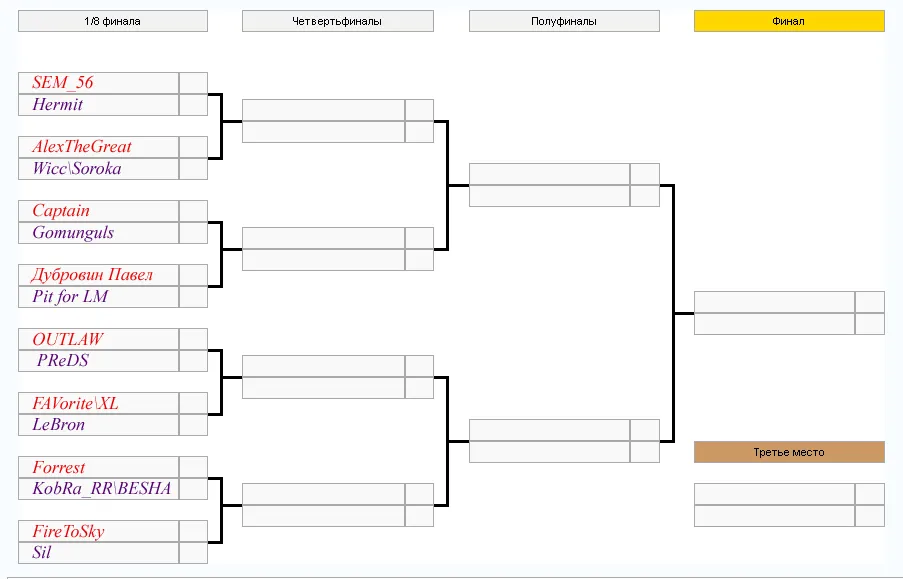Screen dimensions: 903x579
Task: Open AlexTheGreat in the bracket
Action: pyautogui.click(x=82, y=146)
